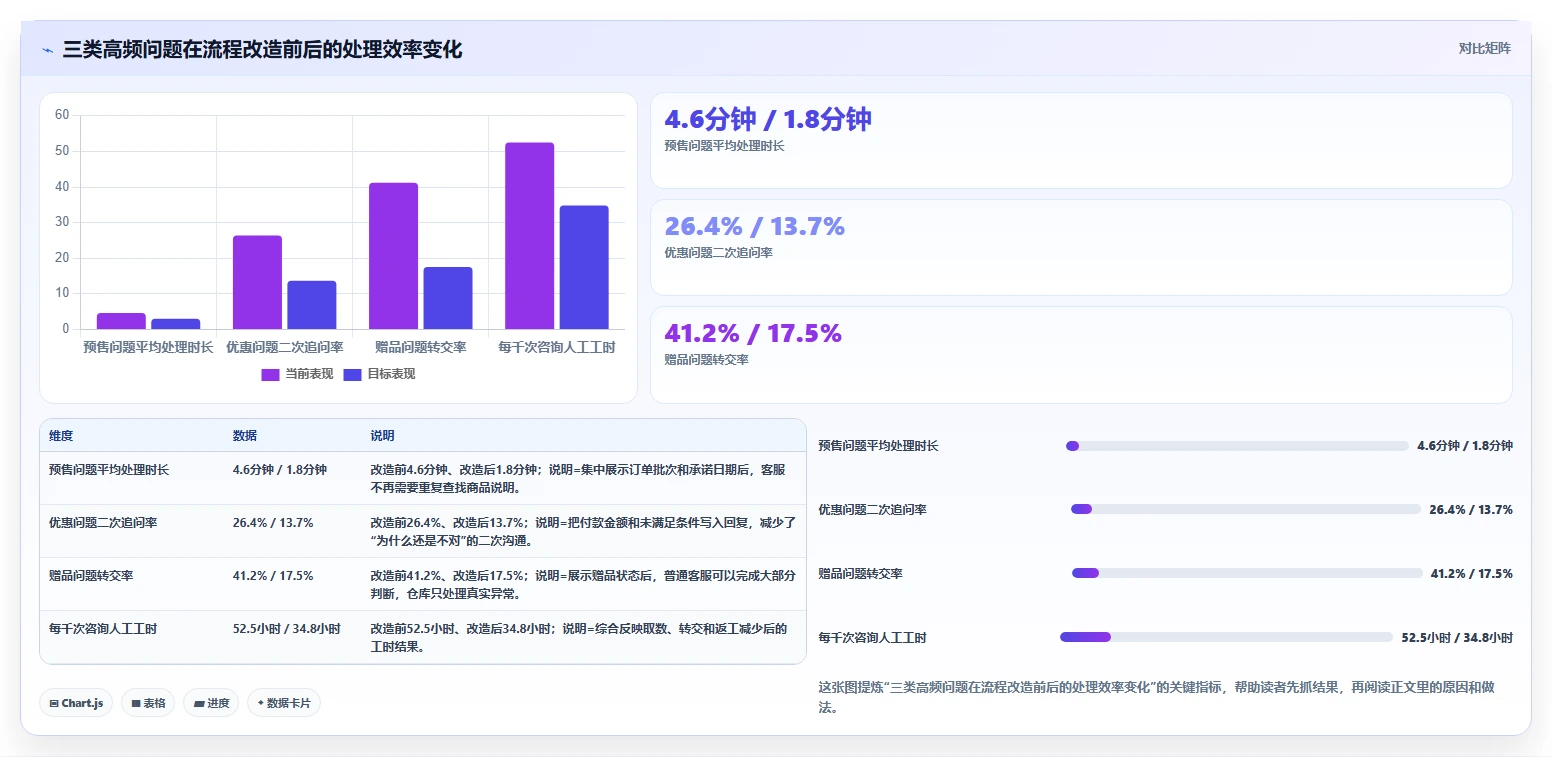Click the 每千次咨询人工工时 progress bar
The width and height of the screenshot is (1552, 757).
click(x=1226, y=637)
